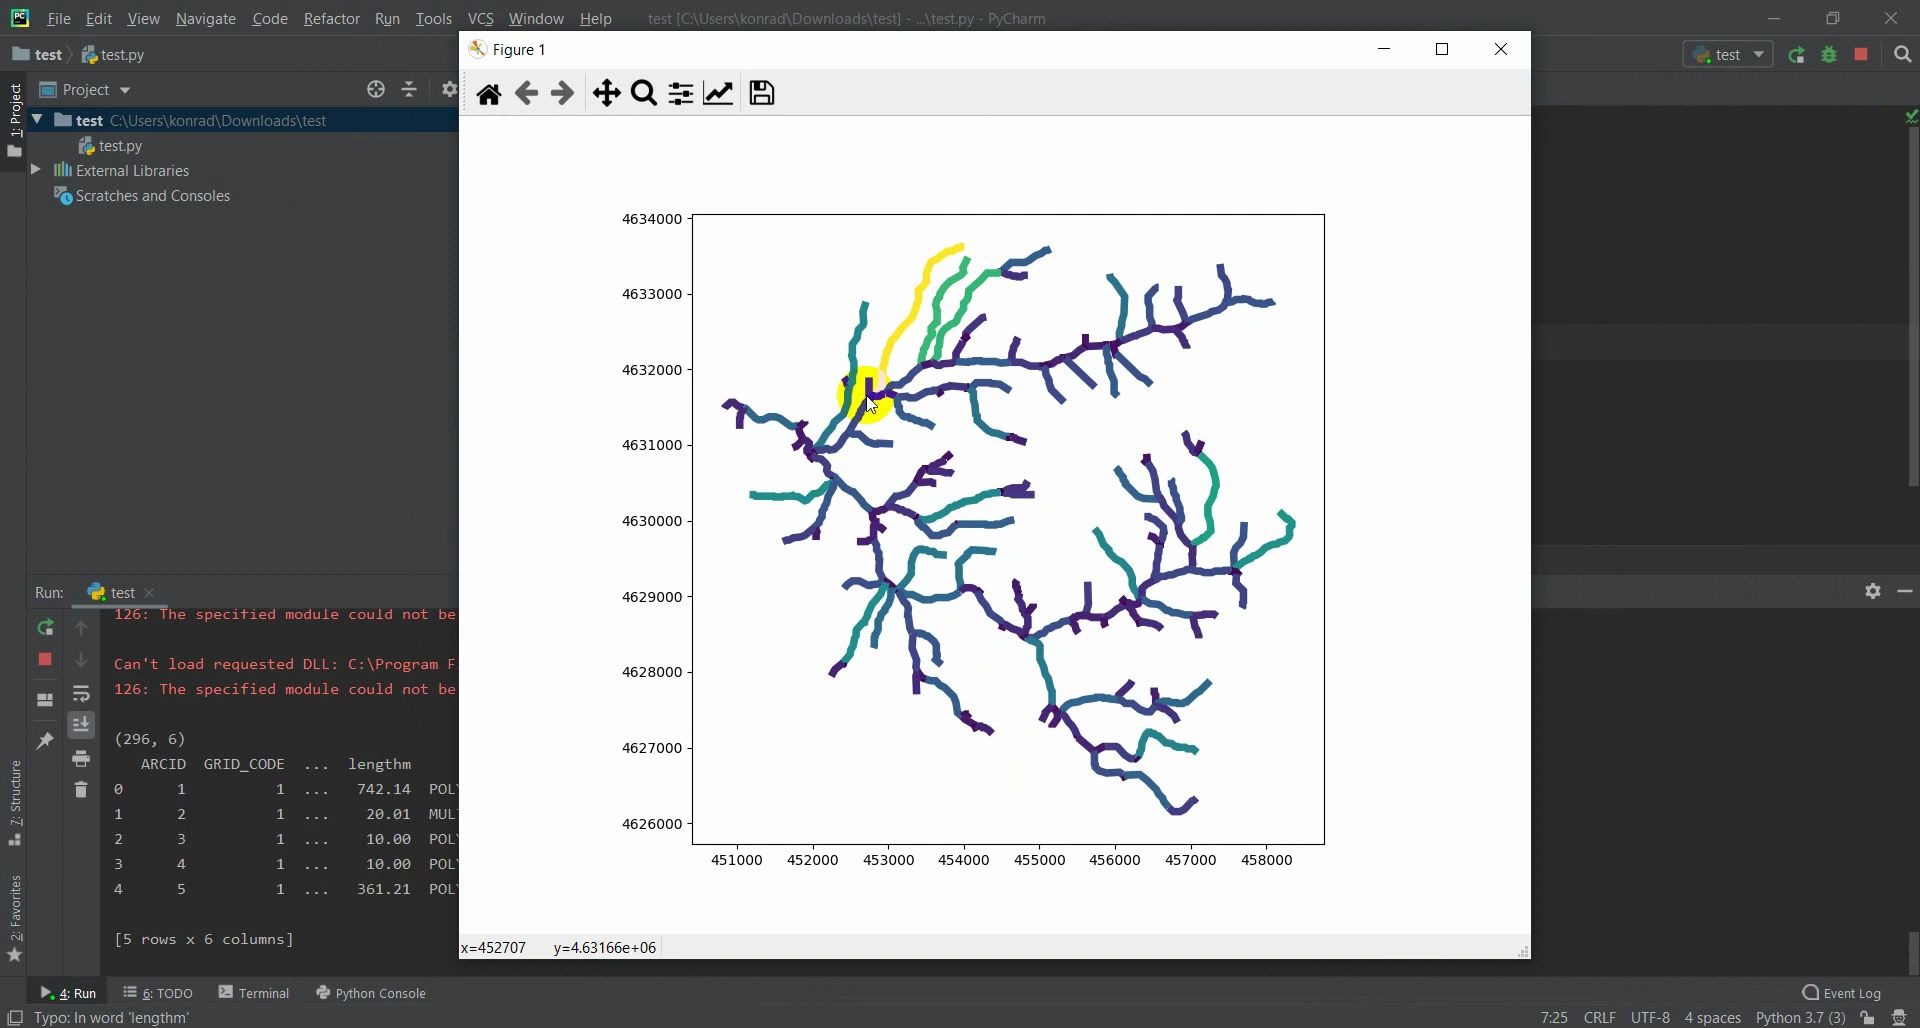Screen dimensions: 1920x1028
Task: Toggle Pin Tab in the Run panel
Action: click(44, 740)
